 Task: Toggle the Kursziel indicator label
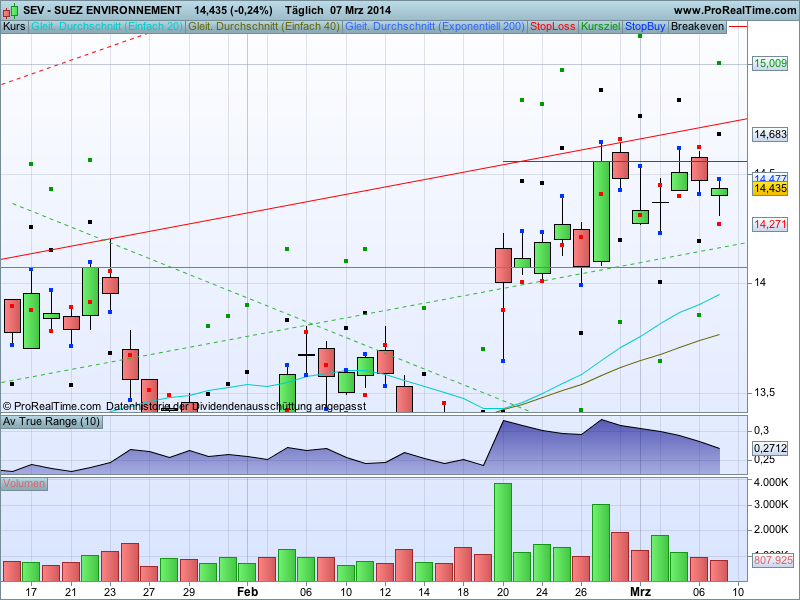(601, 27)
